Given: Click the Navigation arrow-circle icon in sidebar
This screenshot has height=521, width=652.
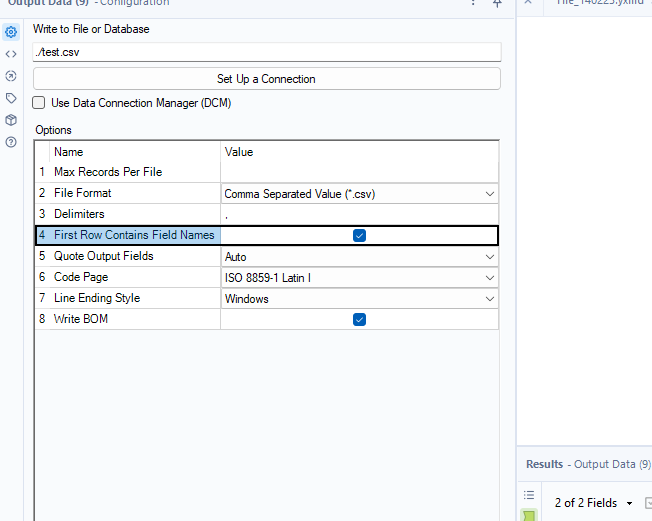Looking at the screenshot, I should tap(11, 76).
